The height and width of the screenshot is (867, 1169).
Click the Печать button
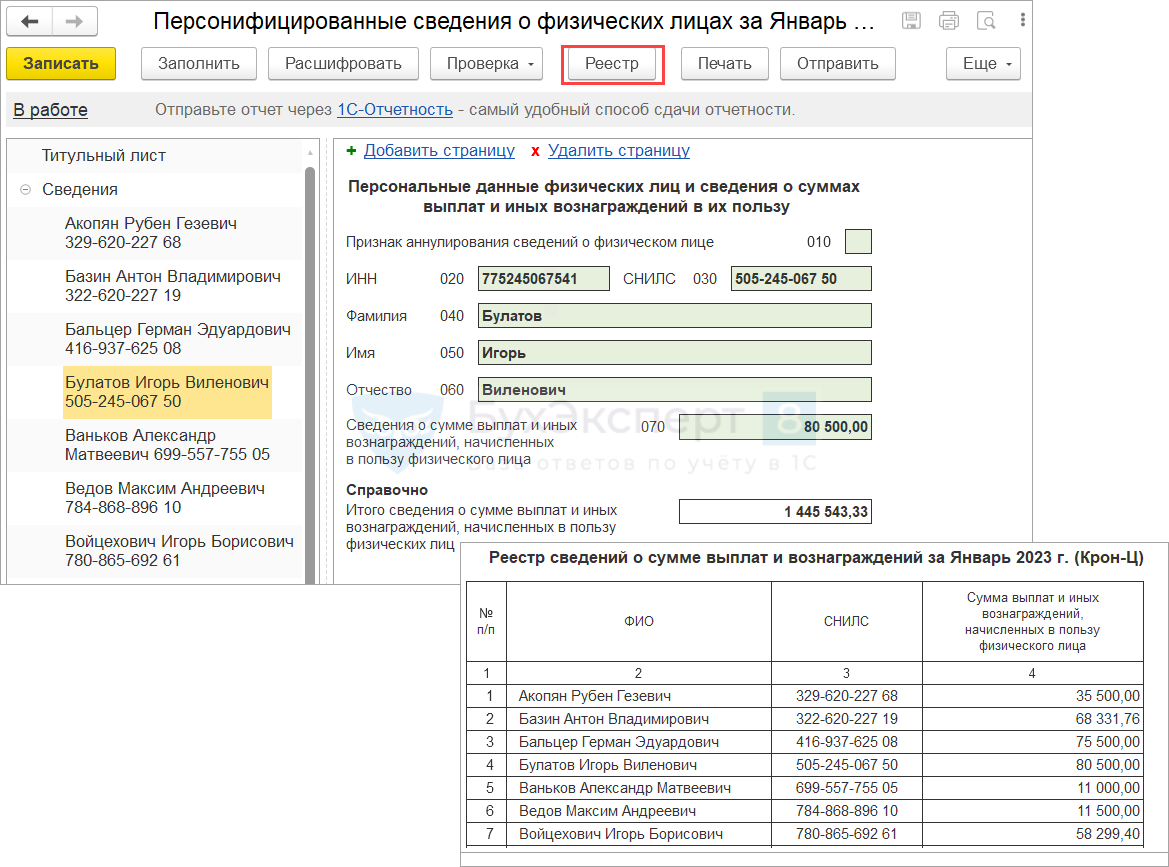(x=725, y=64)
